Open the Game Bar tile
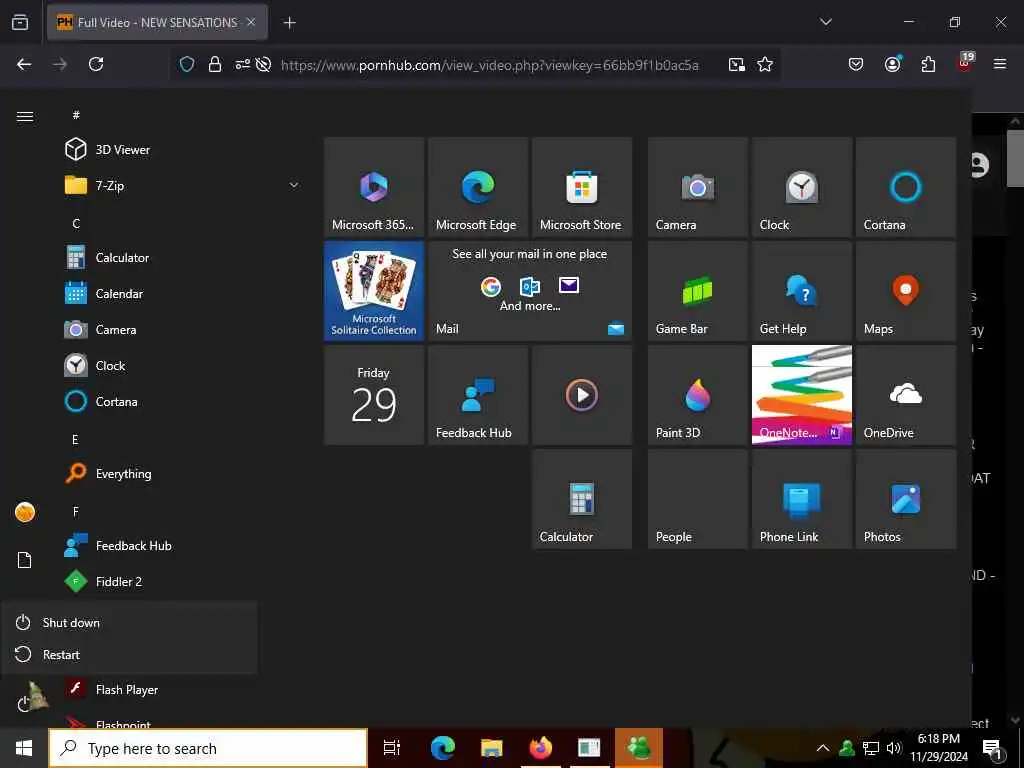The height and width of the screenshot is (768, 1024). click(697, 291)
